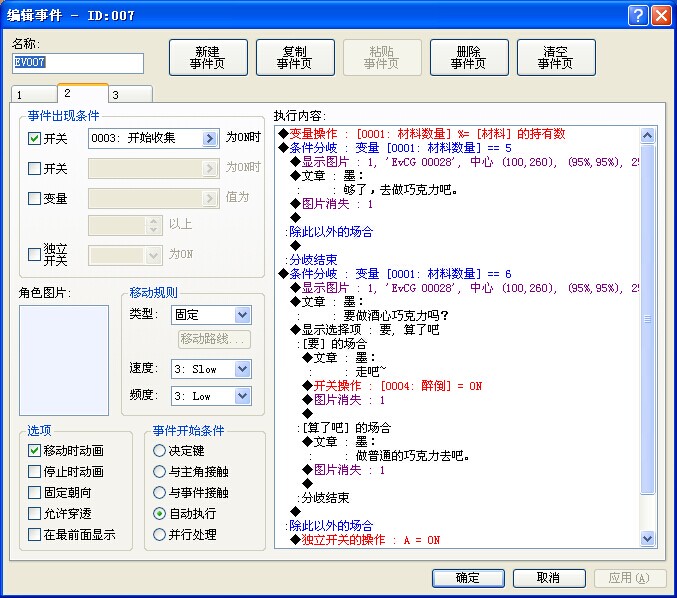
Task: Select line 够了，去做巧克力吧。
Action: tap(400, 190)
